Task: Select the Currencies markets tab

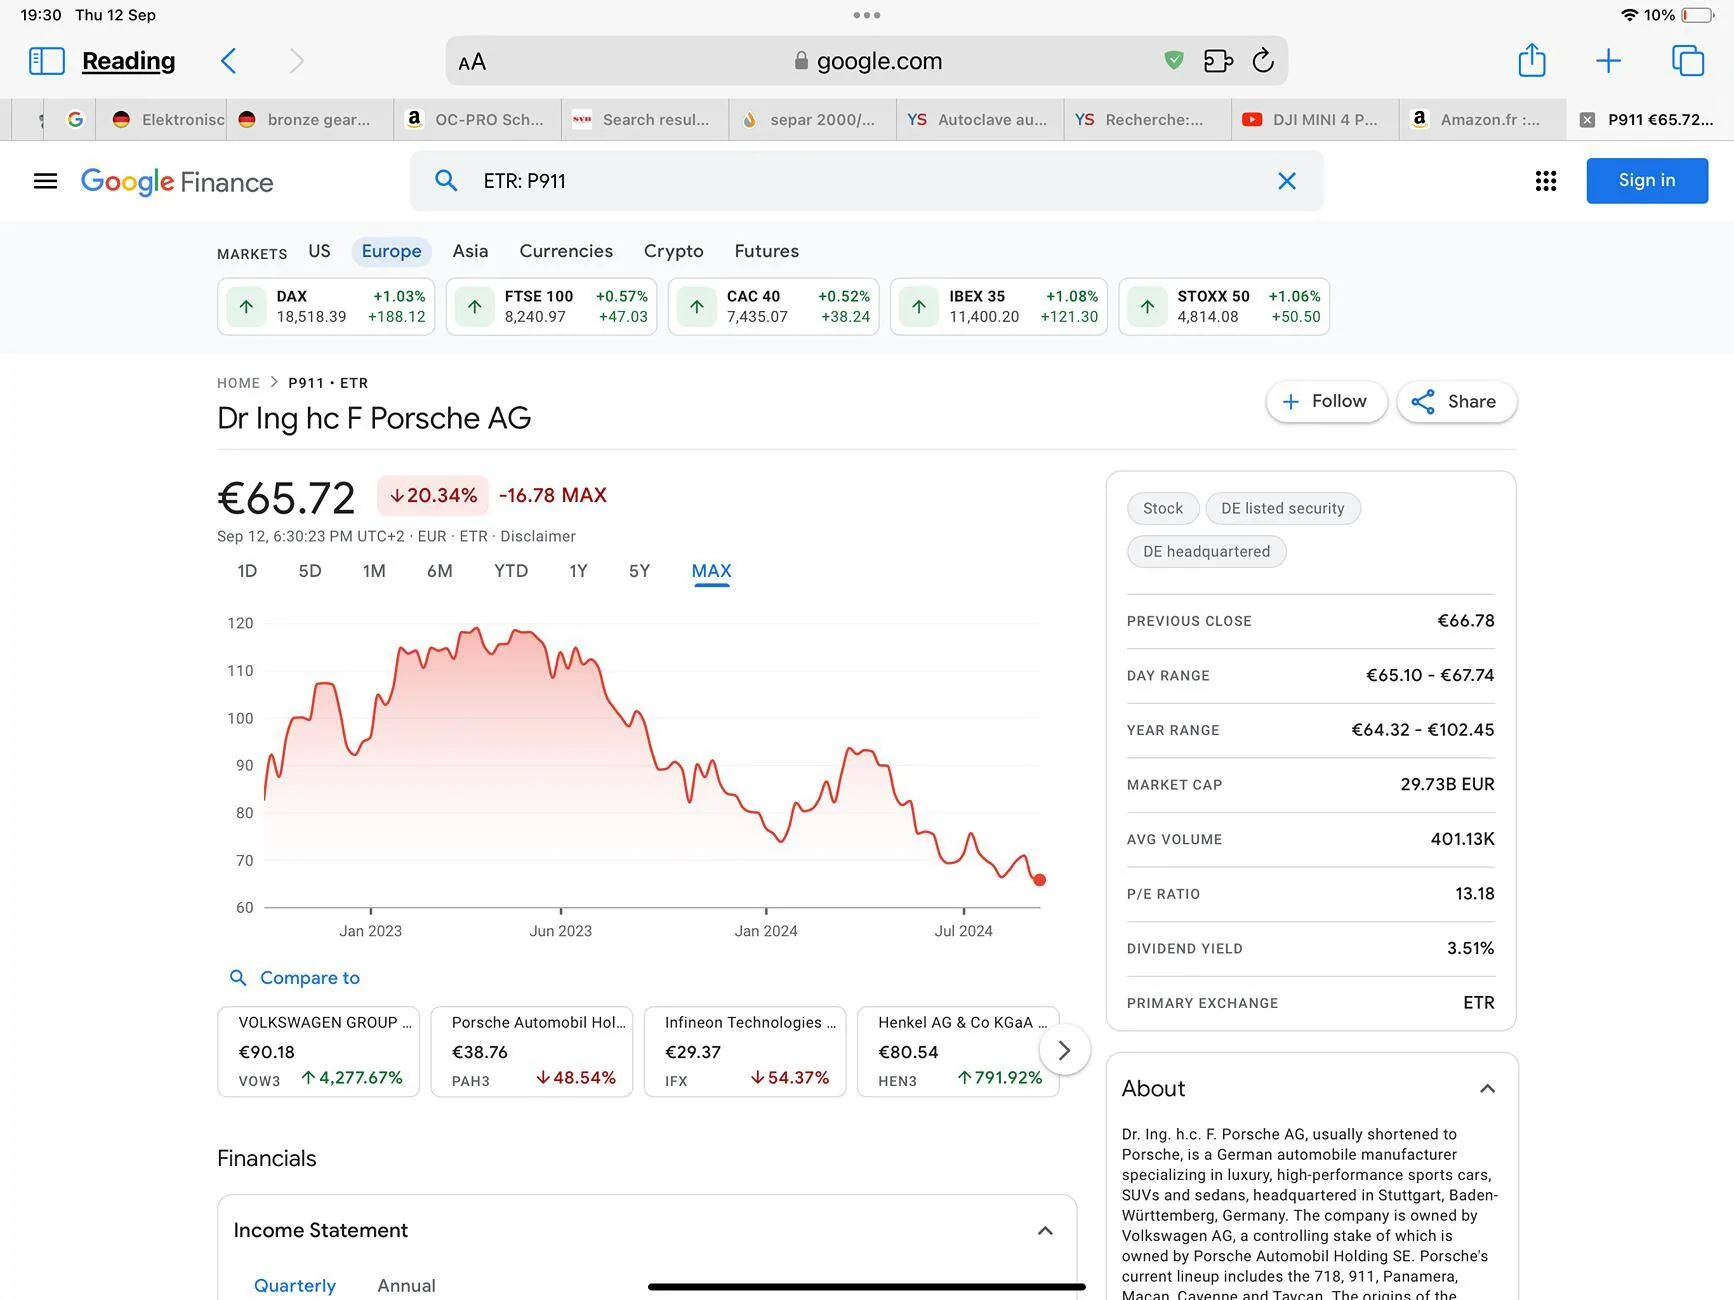Action: (x=566, y=251)
